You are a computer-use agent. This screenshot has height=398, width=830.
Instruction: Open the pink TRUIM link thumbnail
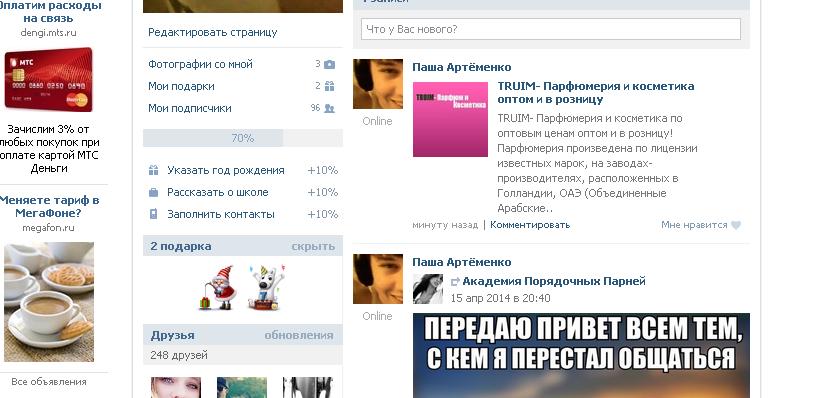[450, 120]
